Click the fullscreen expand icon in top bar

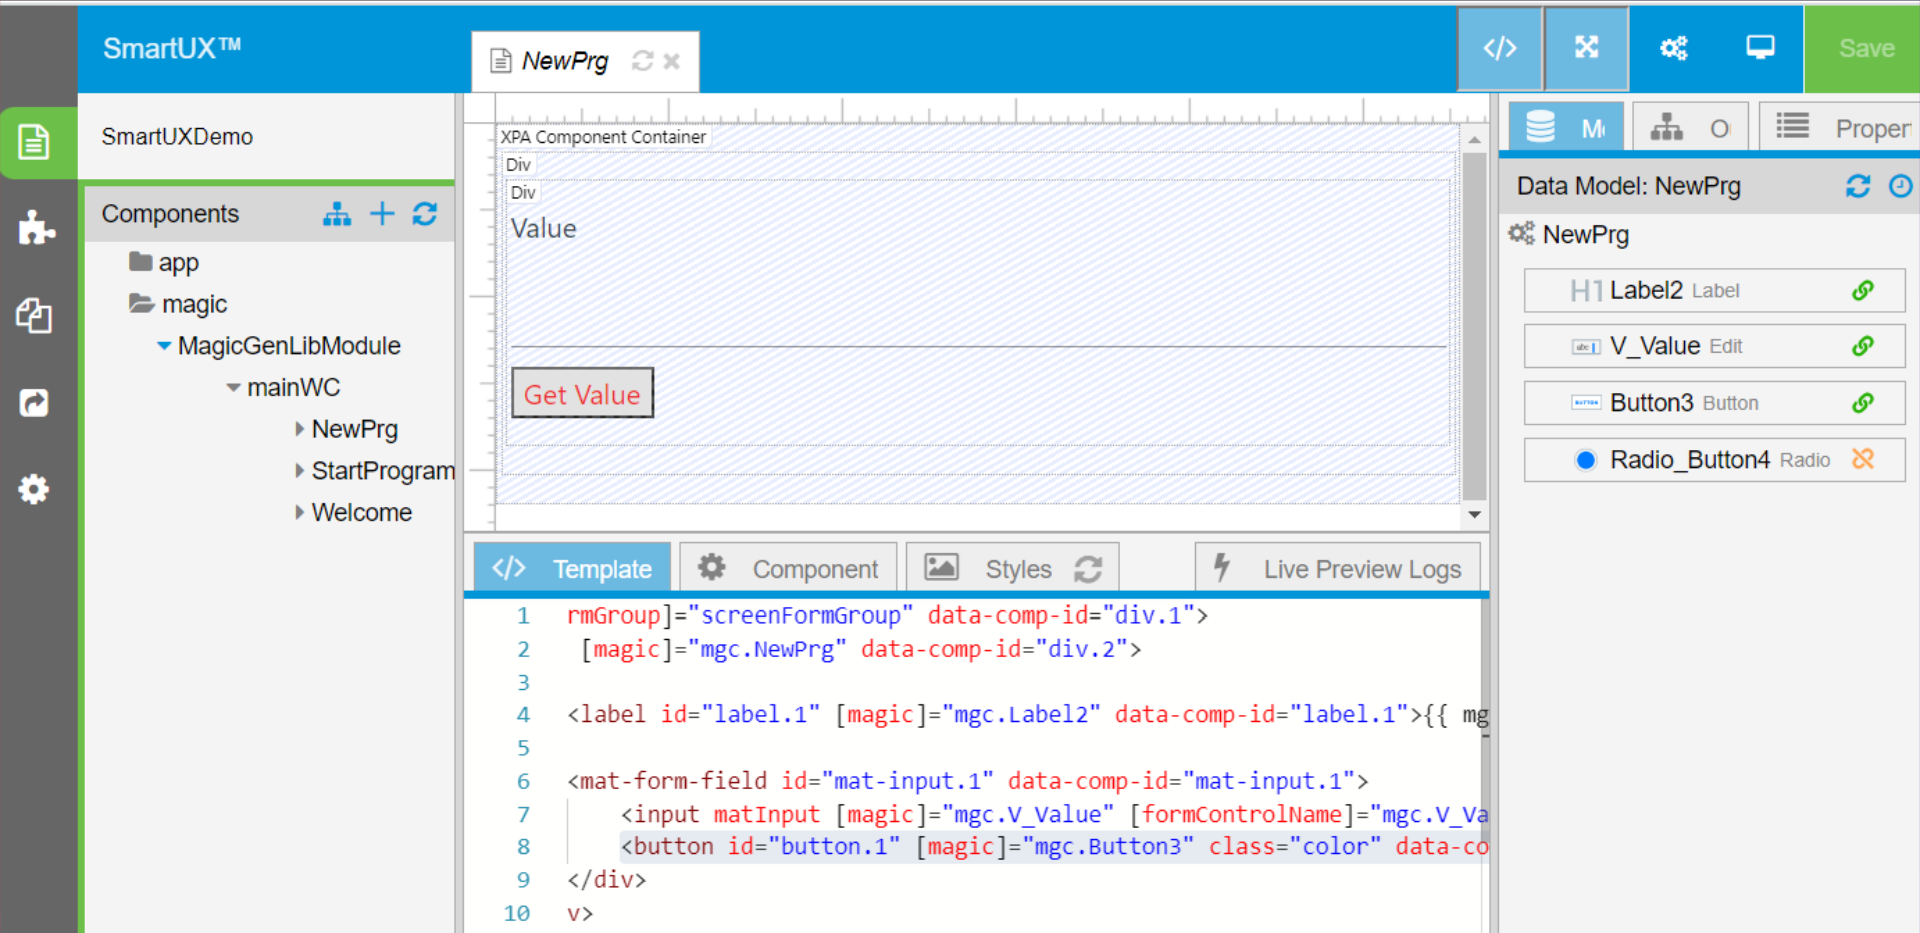tap(1586, 48)
